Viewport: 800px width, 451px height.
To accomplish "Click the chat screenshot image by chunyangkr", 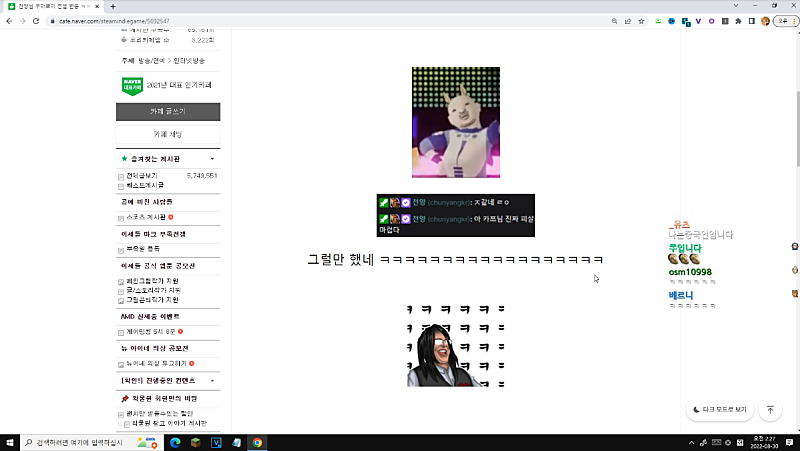I will pos(456,215).
